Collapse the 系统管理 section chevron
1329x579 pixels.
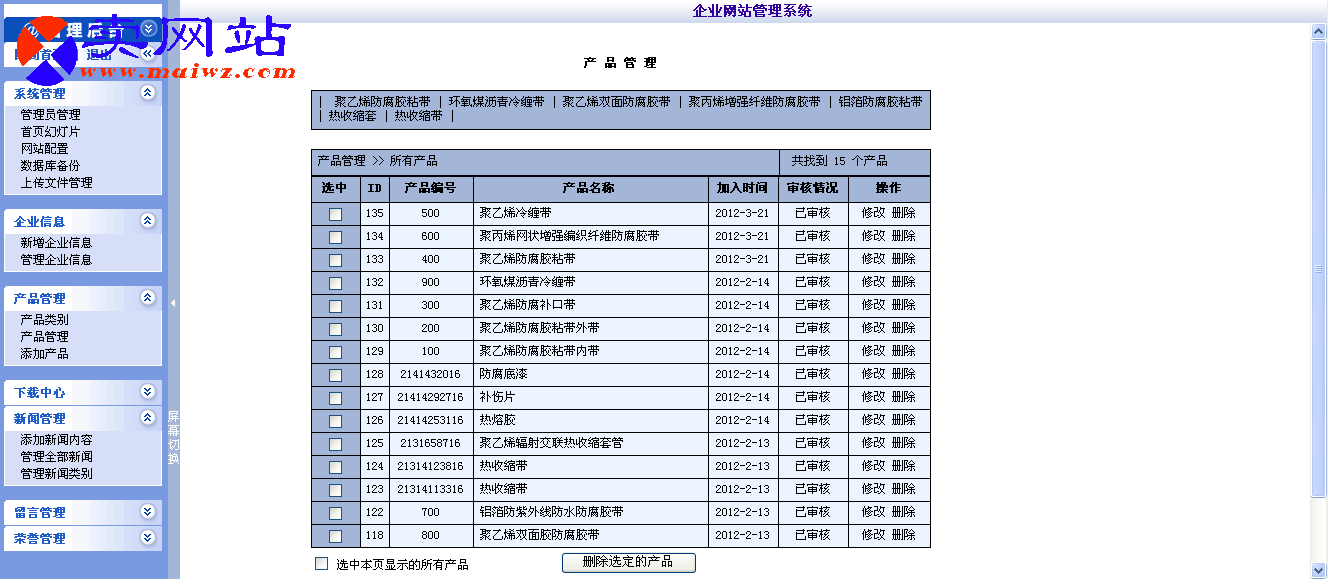pyautogui.click(x=148, y=93)
